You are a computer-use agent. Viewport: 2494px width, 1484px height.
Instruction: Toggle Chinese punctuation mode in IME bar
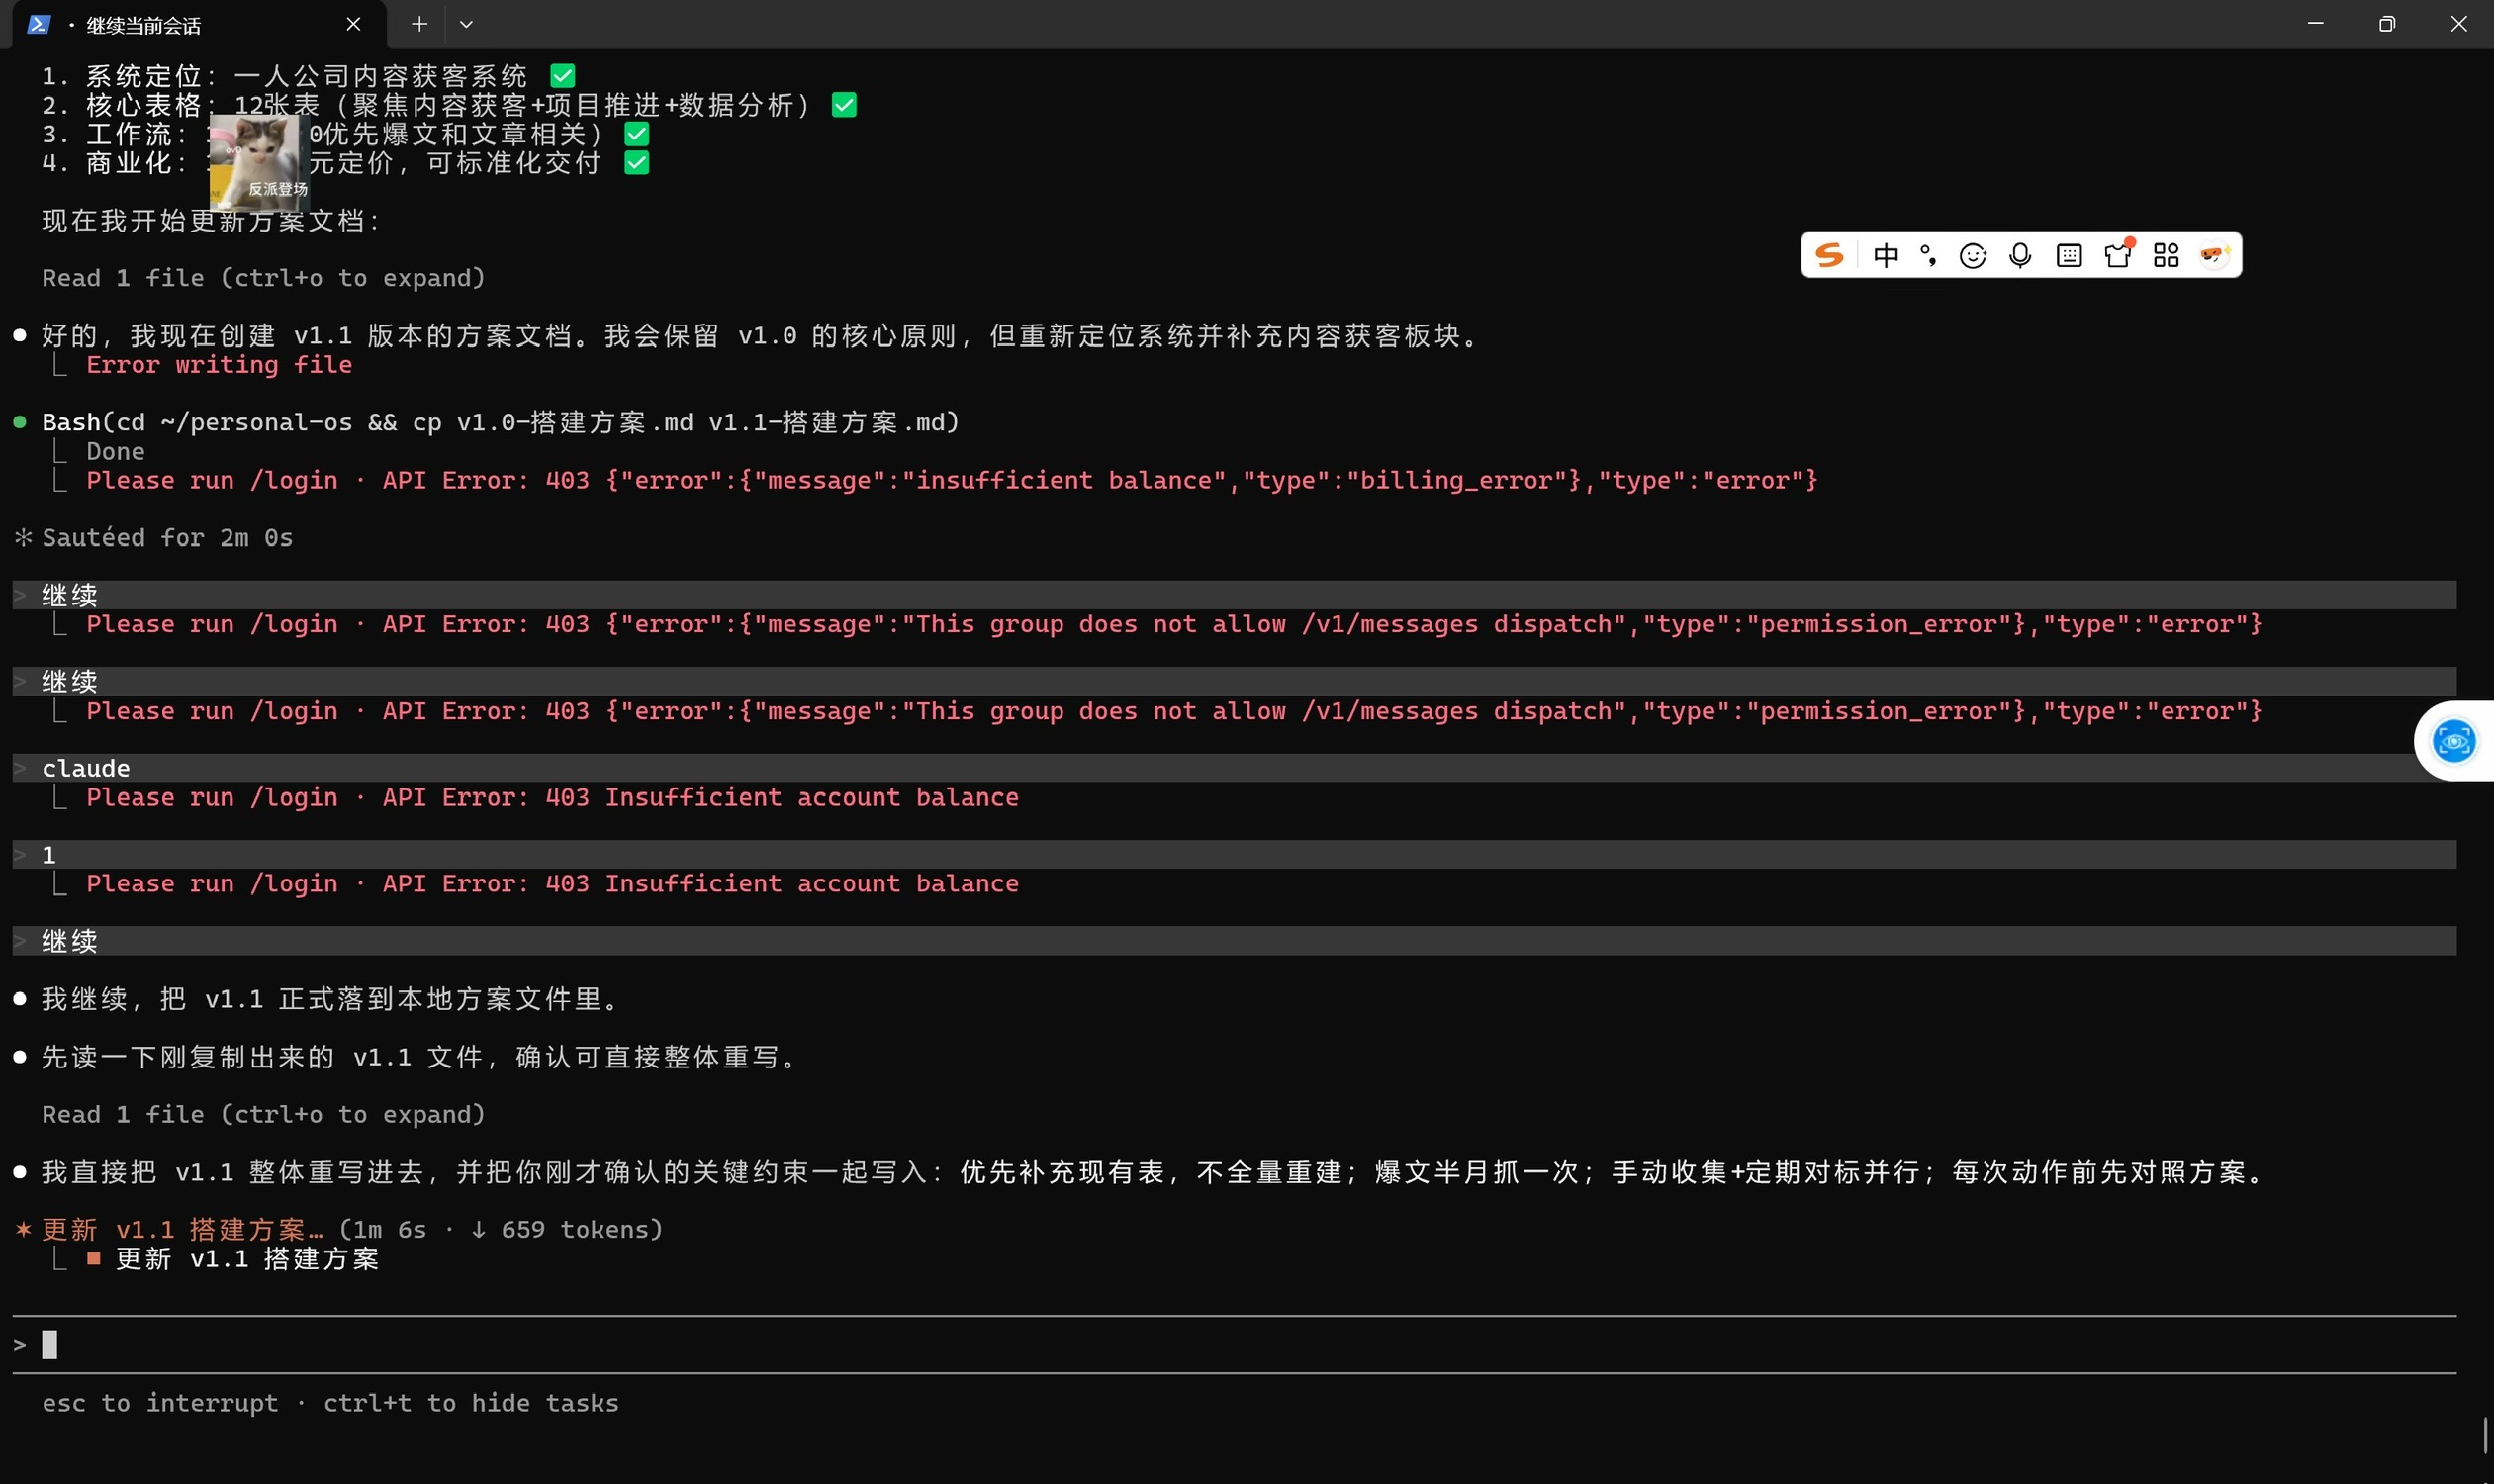(x=1928, y=255)
